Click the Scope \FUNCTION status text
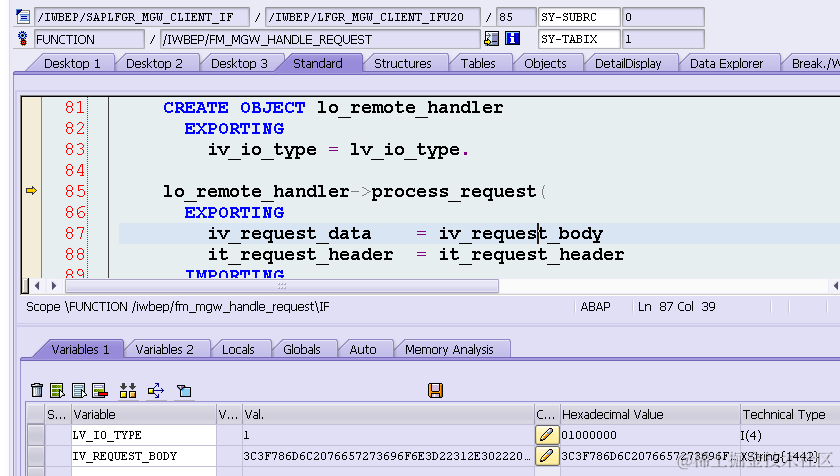840x476 pixels. pyautogui.click(x=177, y=307)
